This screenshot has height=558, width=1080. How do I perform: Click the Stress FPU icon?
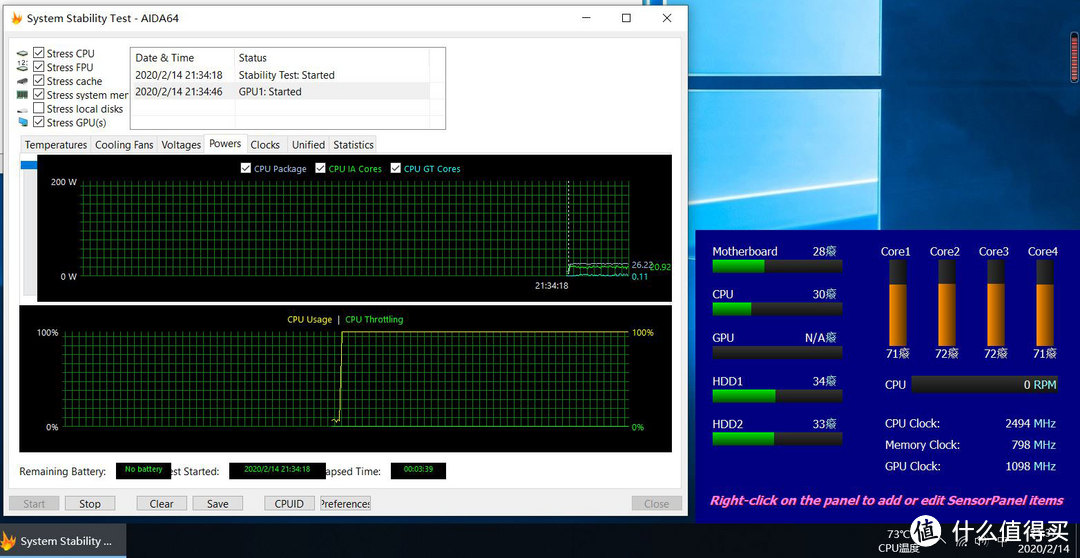pos(23,67)
